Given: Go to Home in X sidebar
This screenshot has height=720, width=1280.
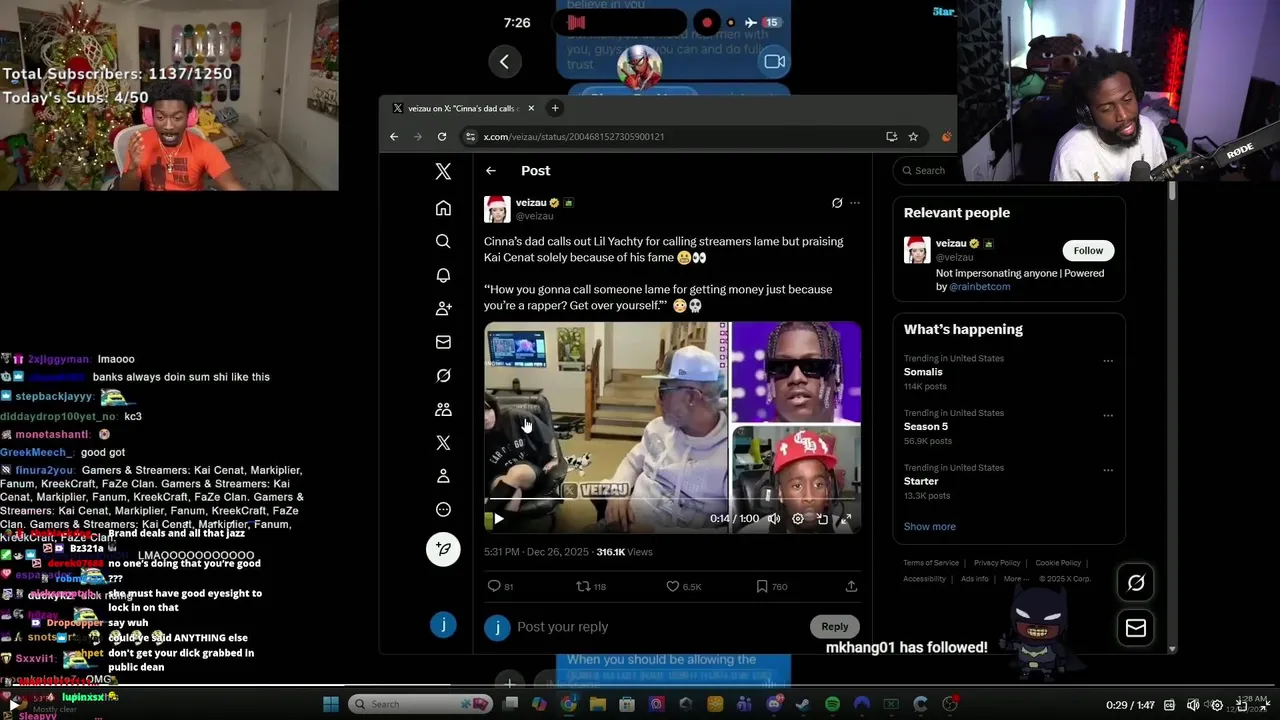Looking at the screenshot, I should point(443,208).
